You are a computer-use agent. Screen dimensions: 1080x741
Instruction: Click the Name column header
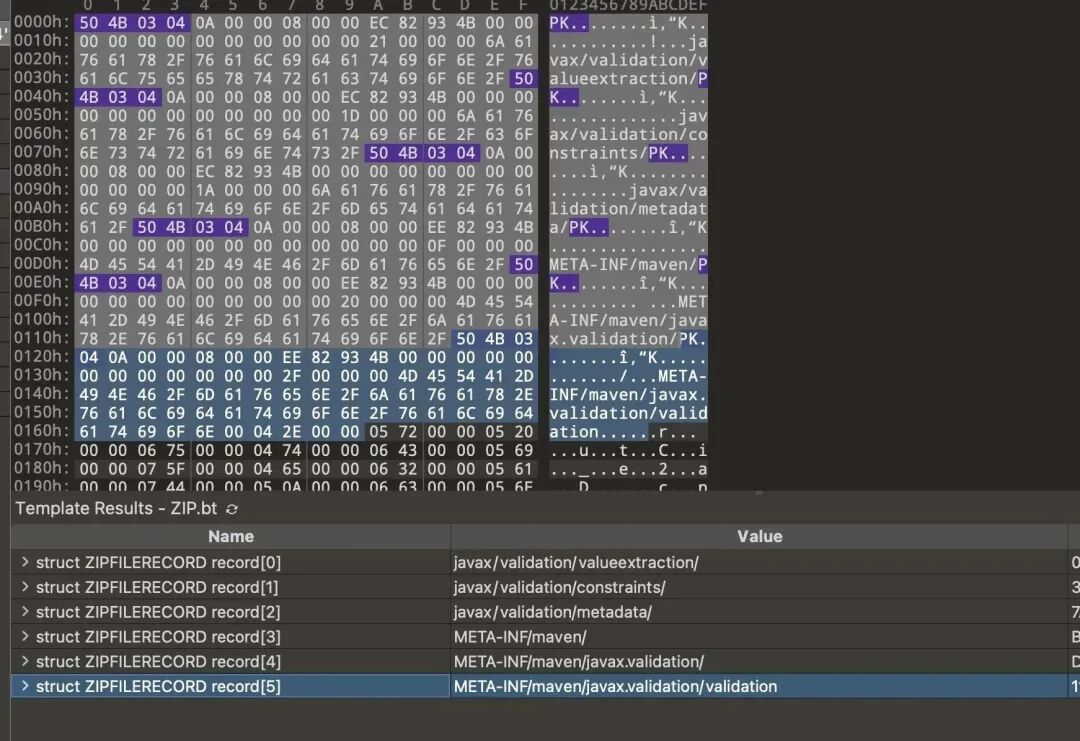[231, 536]
